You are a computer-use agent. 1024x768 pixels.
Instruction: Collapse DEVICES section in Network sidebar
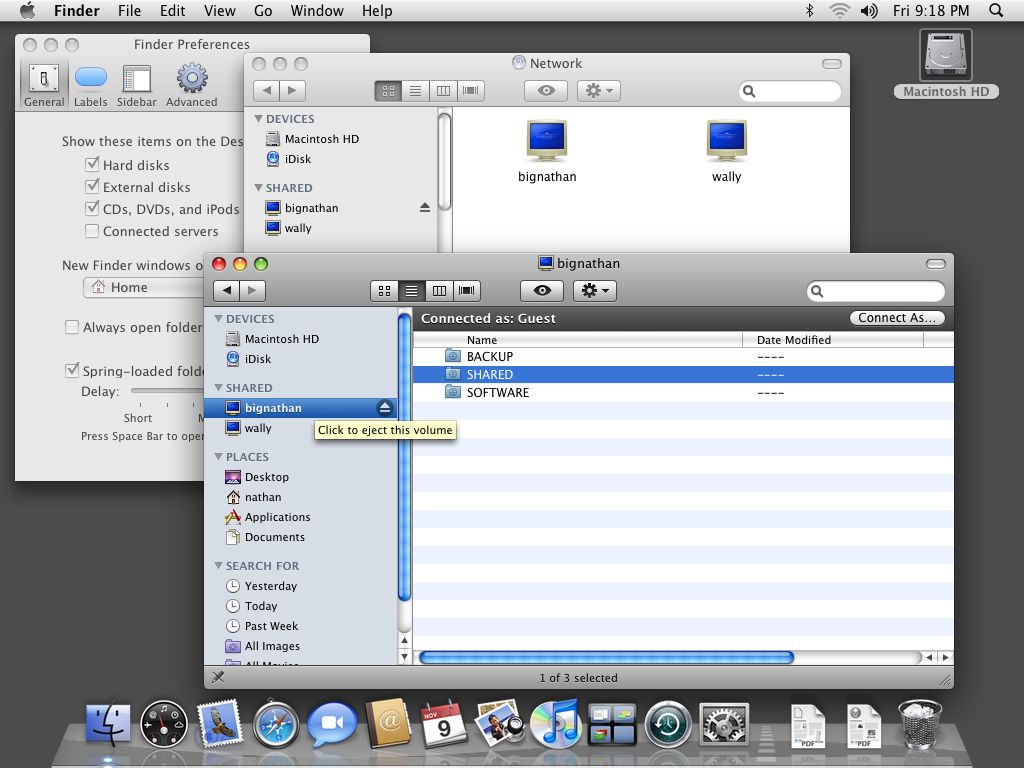coord(259,119)
